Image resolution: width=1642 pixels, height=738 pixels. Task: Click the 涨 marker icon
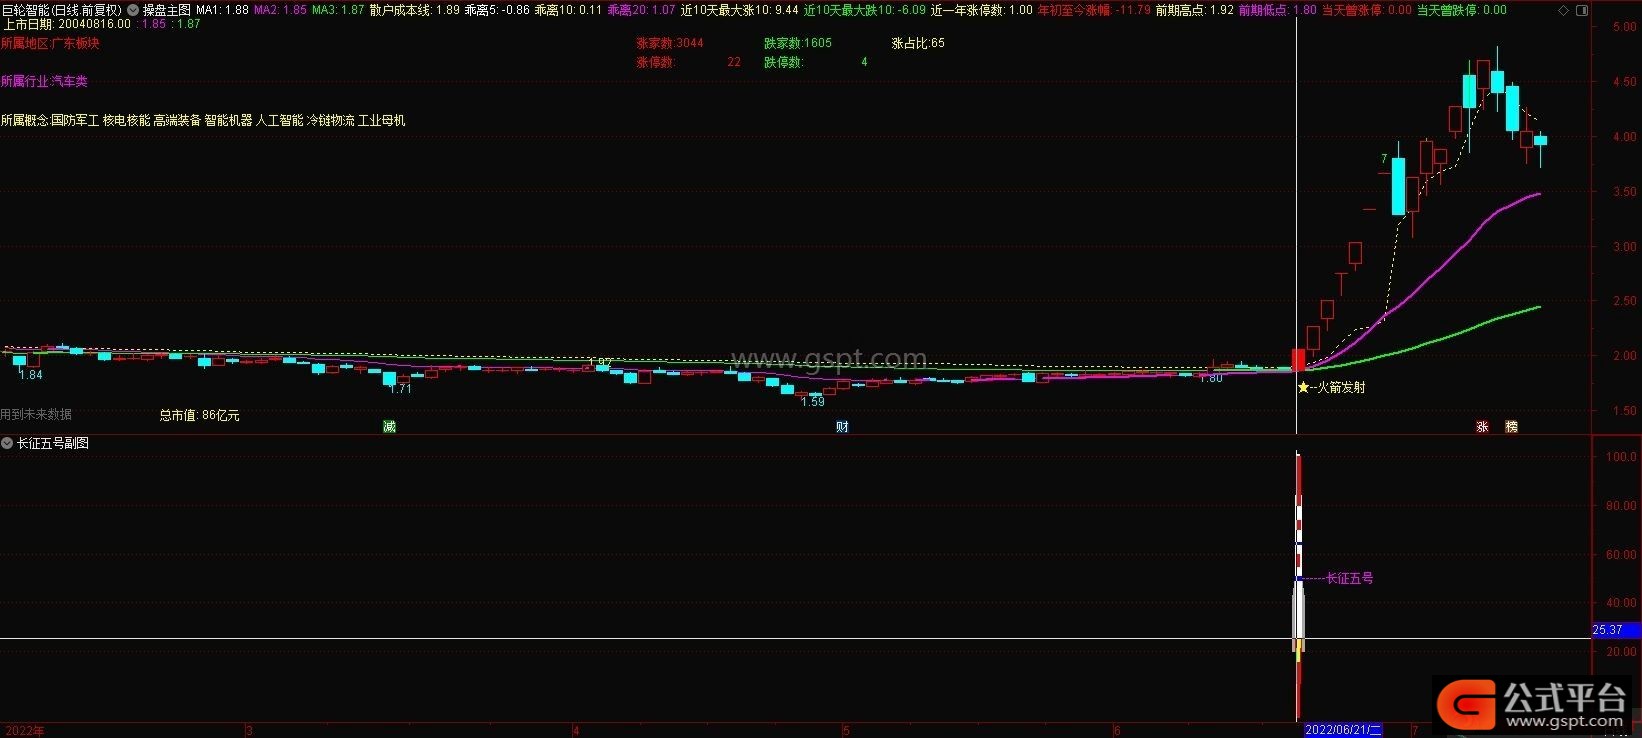pyautogui.click(x=1482, y=427)
